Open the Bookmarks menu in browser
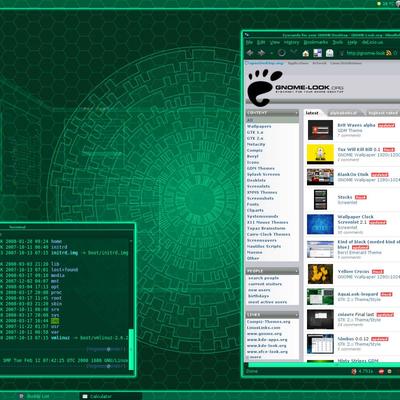The height and width of the screenshot is (400, 400). pyautogui.click(x=316, y=42)
